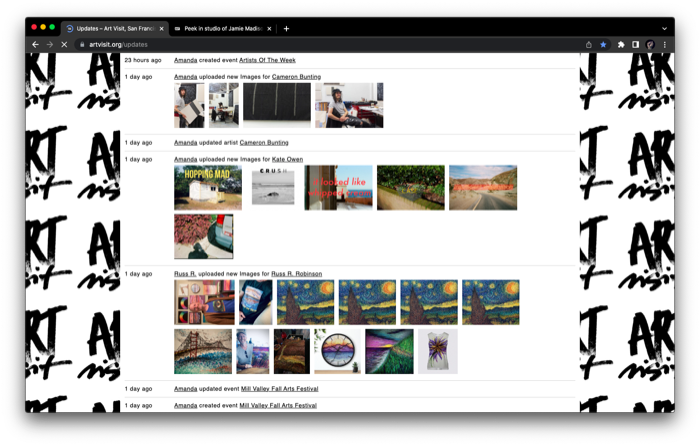This screenshot has width=700, height=446.
Task: Open the share icon in address bar
Action: click(x=588, y=45)
